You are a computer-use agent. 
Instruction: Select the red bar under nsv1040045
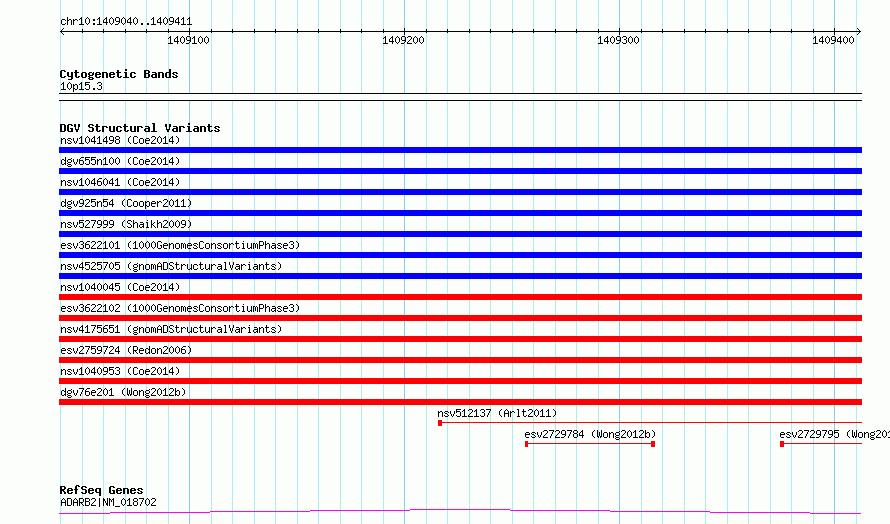click(460, 297)
